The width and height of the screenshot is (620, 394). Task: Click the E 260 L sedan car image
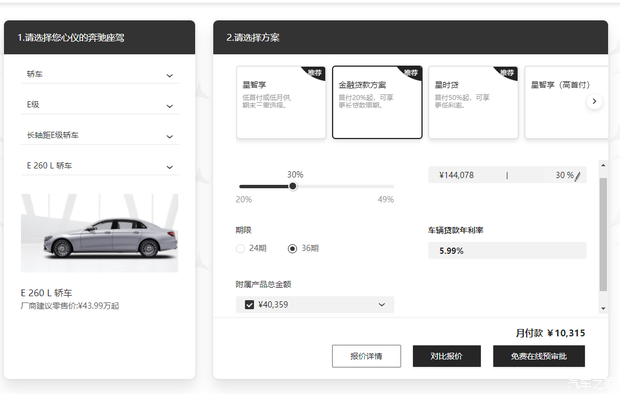pos(100,233)
